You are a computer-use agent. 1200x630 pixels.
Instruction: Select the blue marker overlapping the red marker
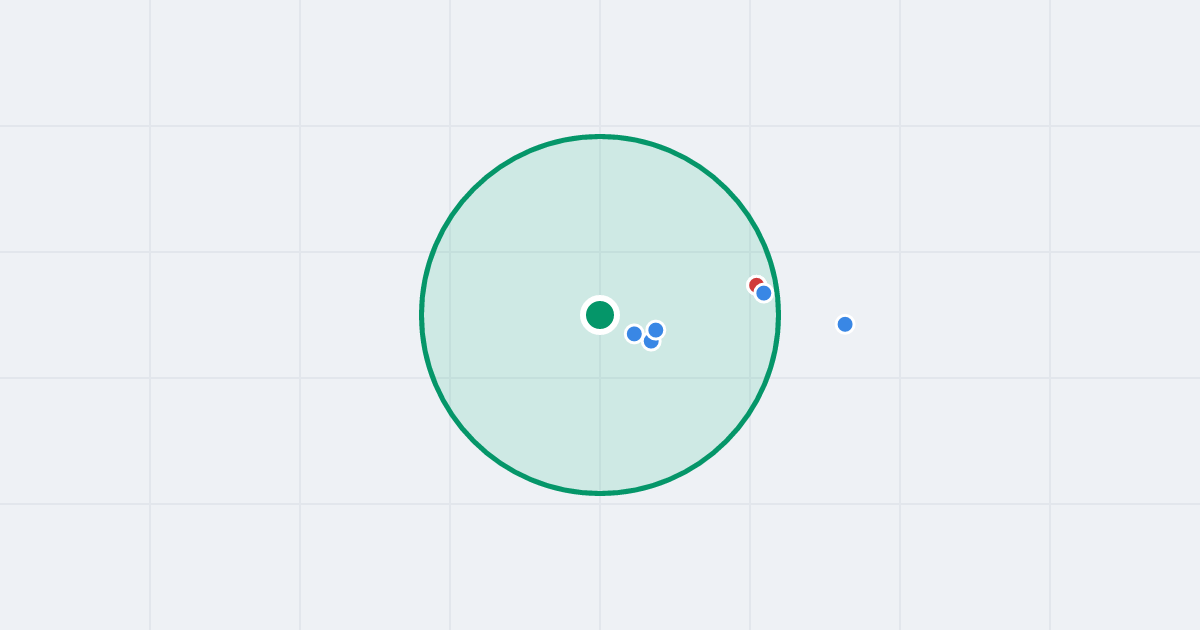764,293
